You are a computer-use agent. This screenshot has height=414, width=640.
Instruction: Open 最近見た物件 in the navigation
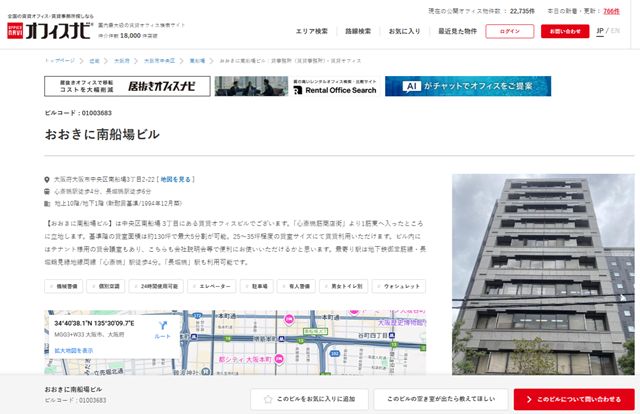(x=456, y=31)
